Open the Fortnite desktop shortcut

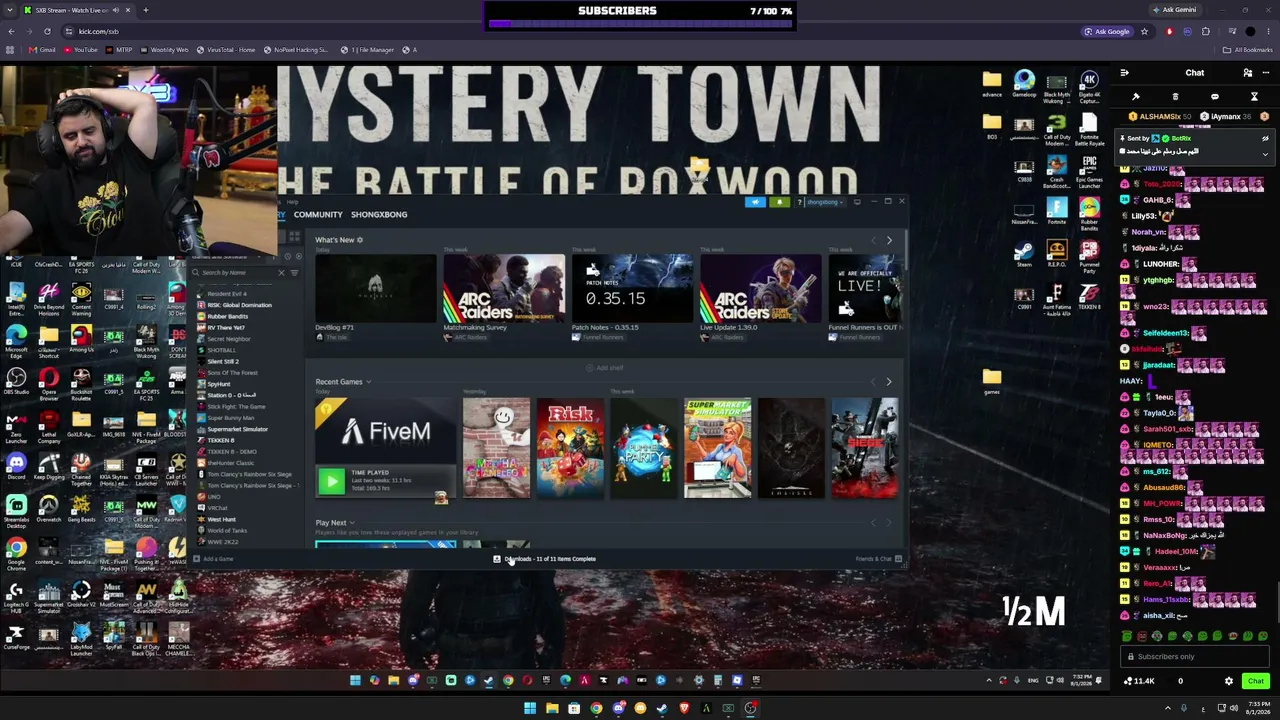click(1056, 211)
